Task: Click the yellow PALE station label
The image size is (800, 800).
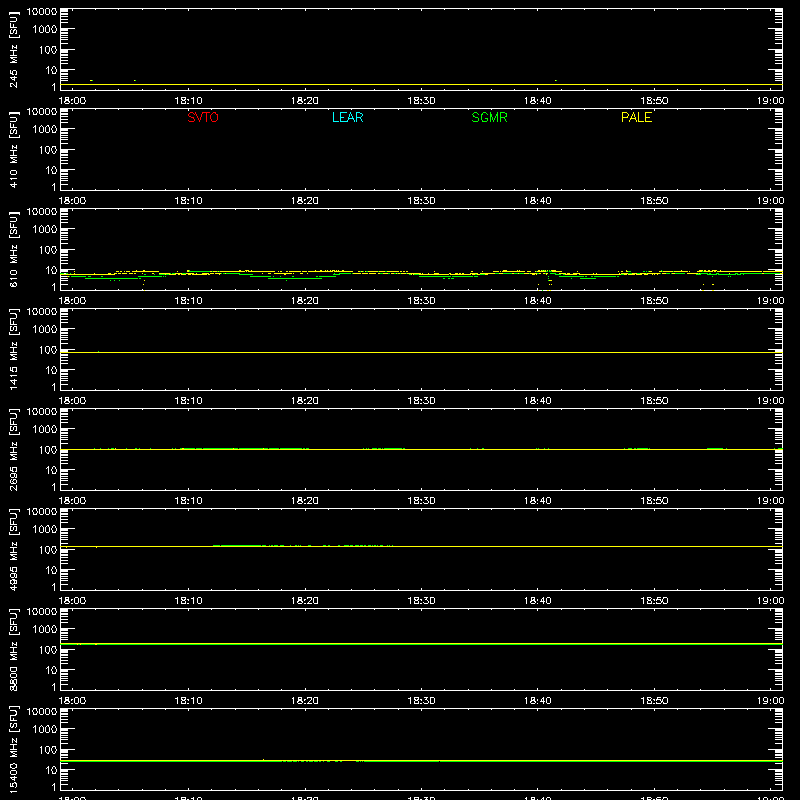Action: coord(636,117)
